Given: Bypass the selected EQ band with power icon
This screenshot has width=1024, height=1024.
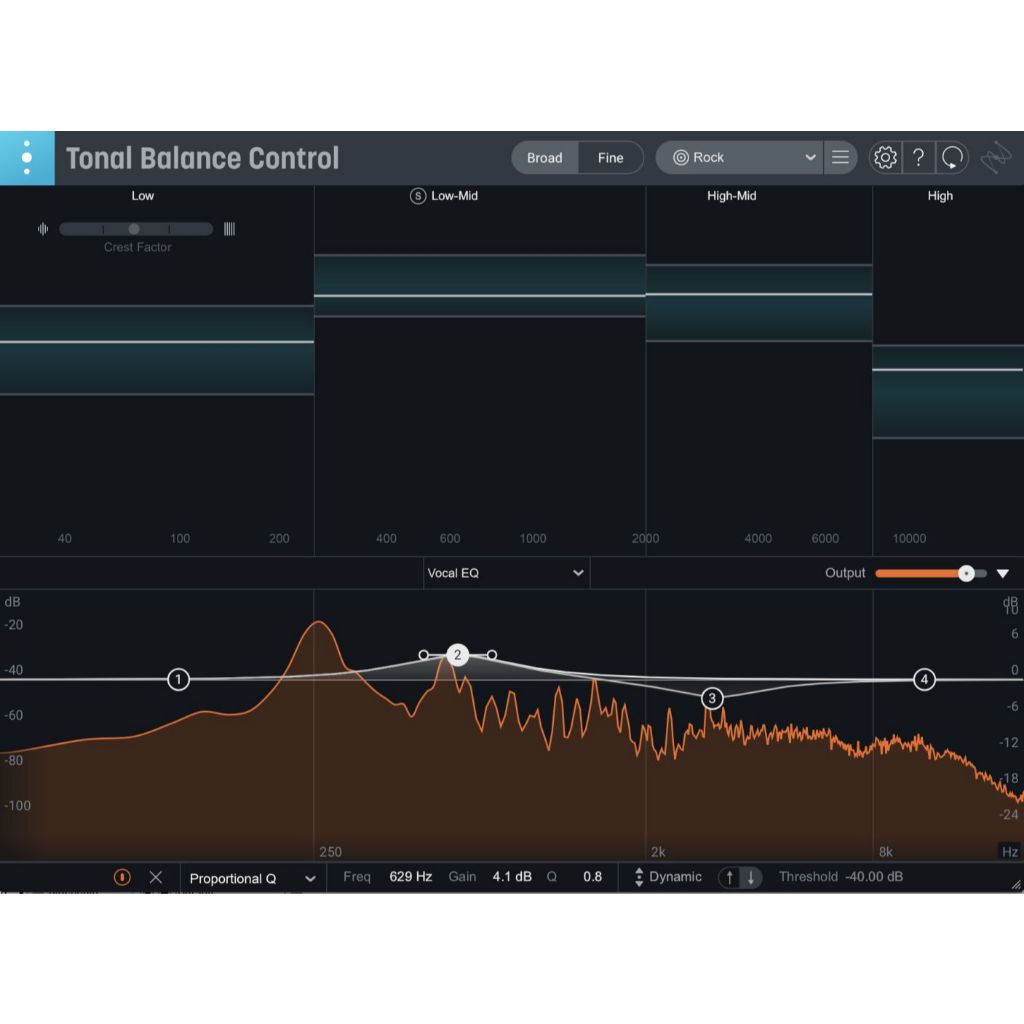Looking at the screenshot, I should (x=121, y=877).
